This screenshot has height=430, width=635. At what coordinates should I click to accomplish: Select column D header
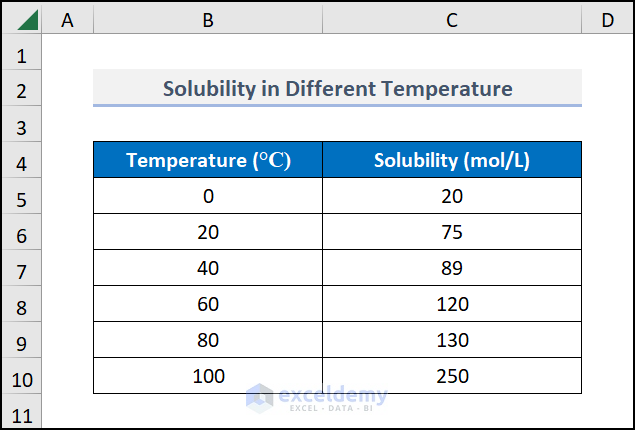tap(607, 19)
